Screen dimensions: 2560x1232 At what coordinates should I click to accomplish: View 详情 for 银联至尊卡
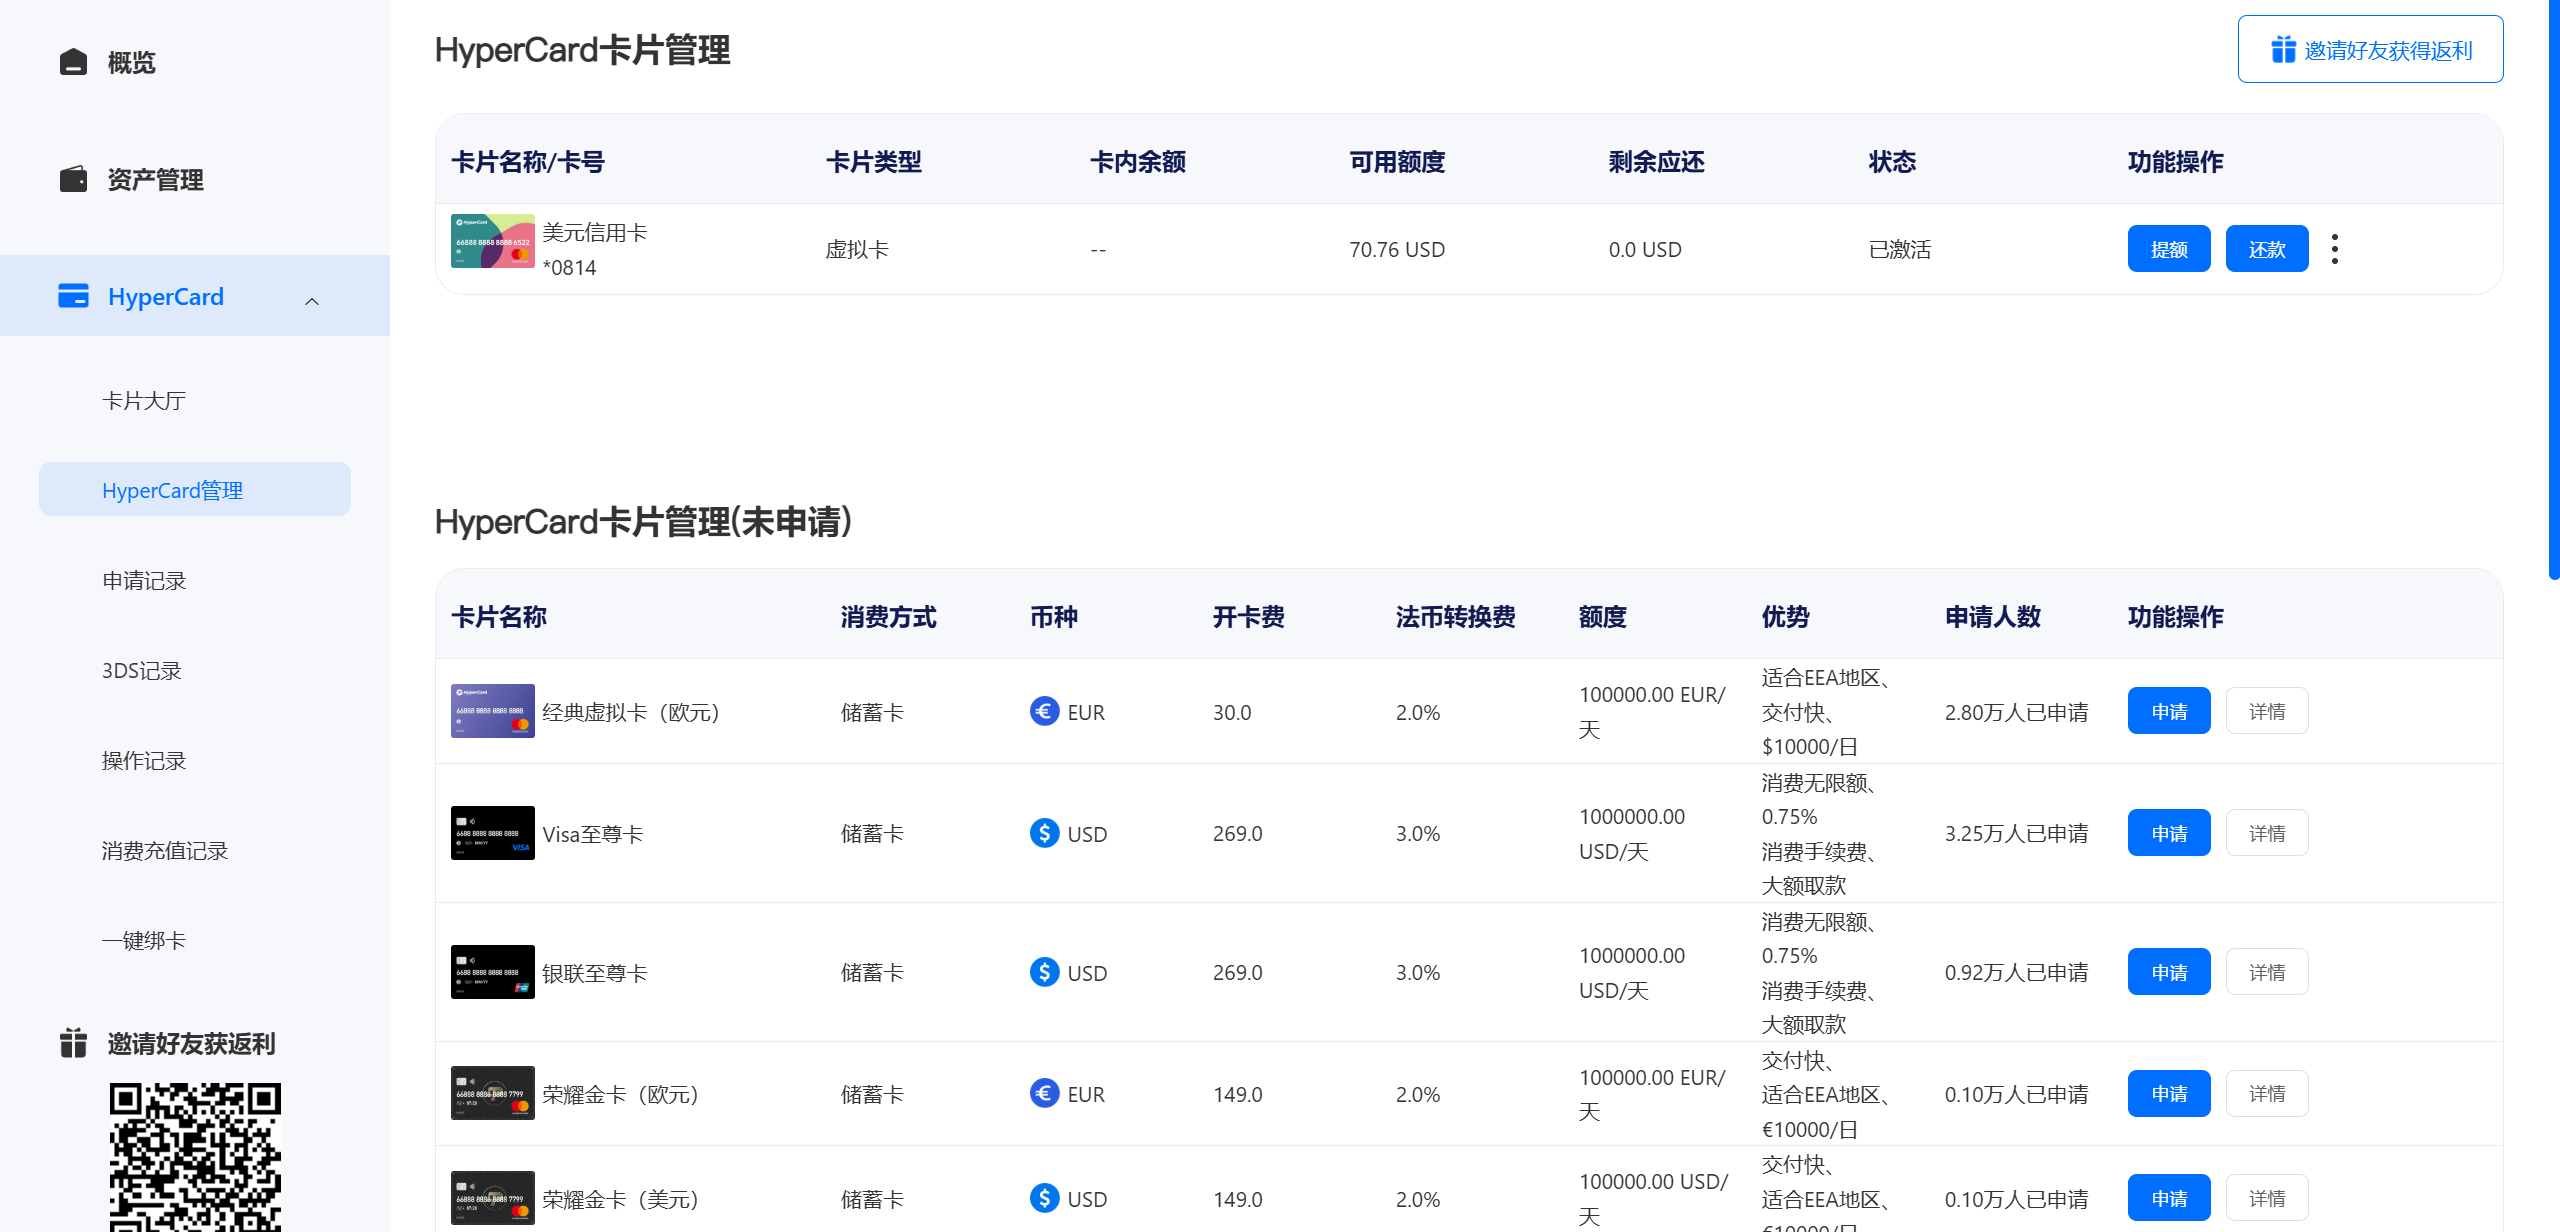coord(2267,972)
